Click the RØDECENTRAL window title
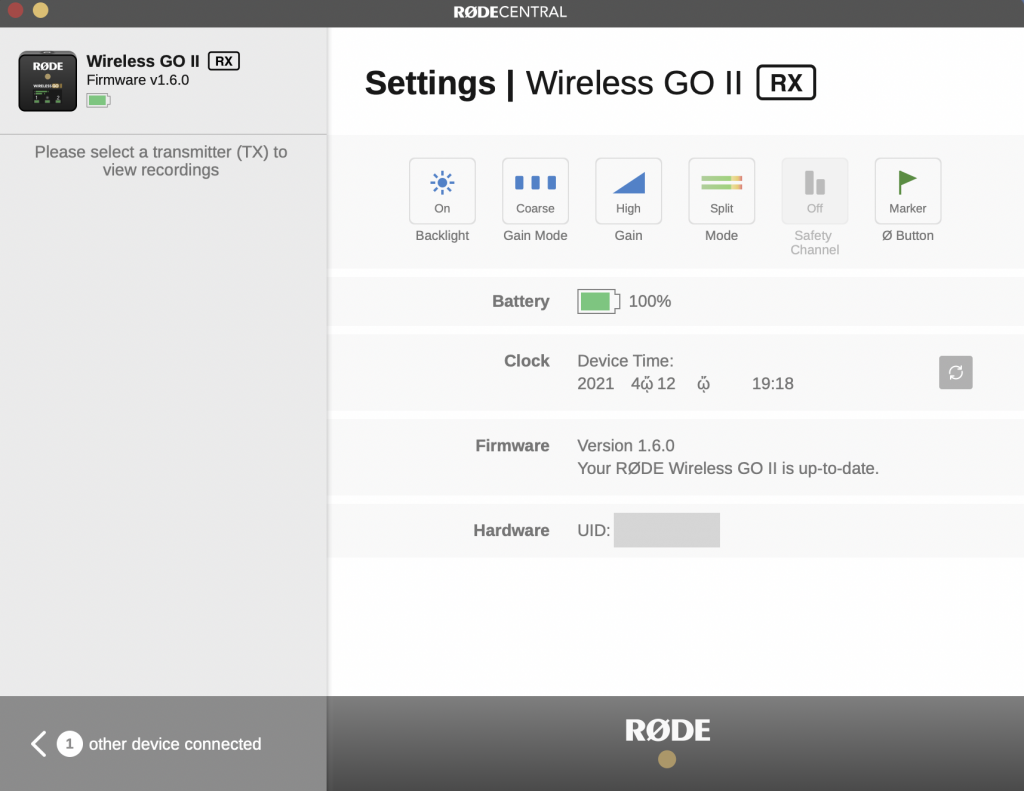The image size is (1024, 791). tap(510, 12)
